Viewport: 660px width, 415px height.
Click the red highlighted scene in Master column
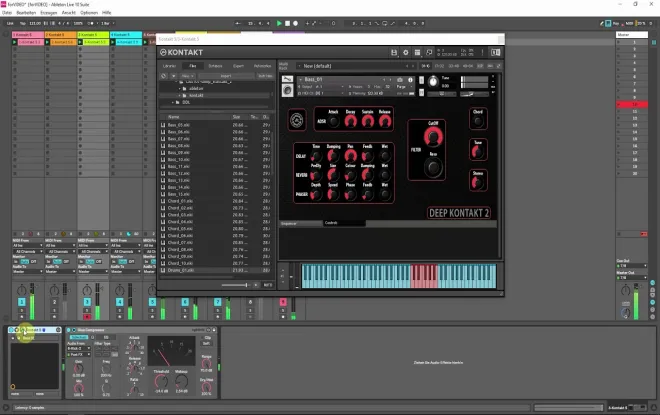632,104
